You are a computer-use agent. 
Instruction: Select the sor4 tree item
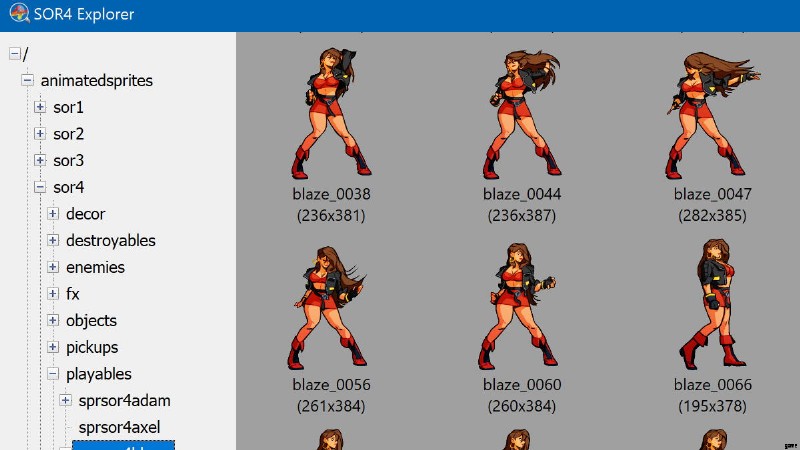68,187
